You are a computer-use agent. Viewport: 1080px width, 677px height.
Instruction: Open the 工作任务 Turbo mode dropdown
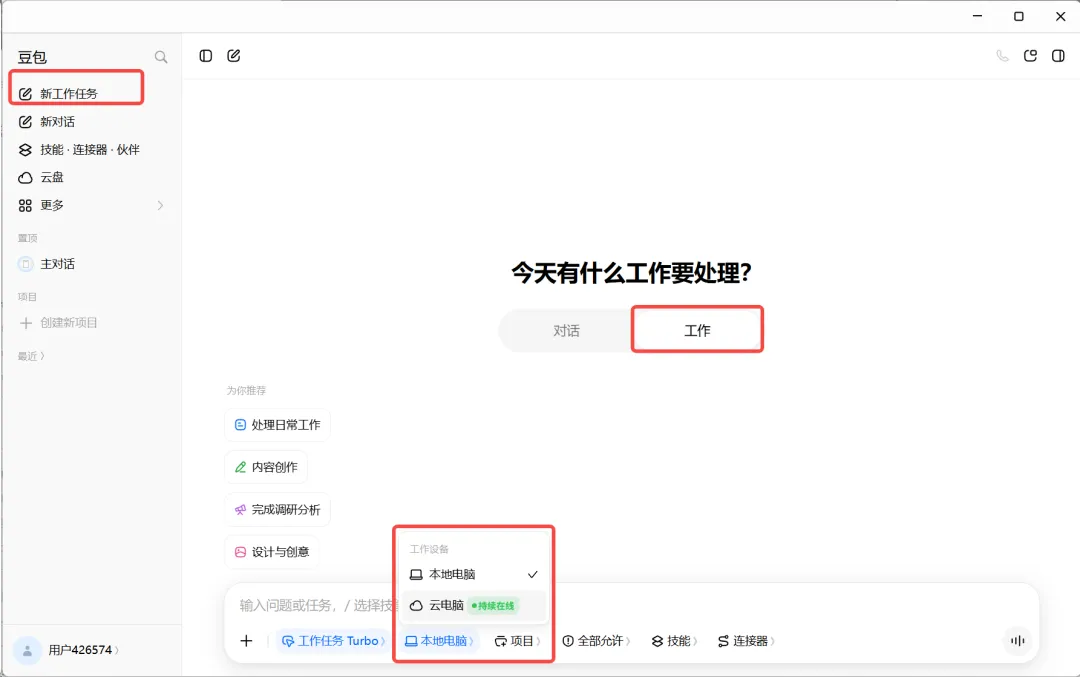tap(333, 641)
